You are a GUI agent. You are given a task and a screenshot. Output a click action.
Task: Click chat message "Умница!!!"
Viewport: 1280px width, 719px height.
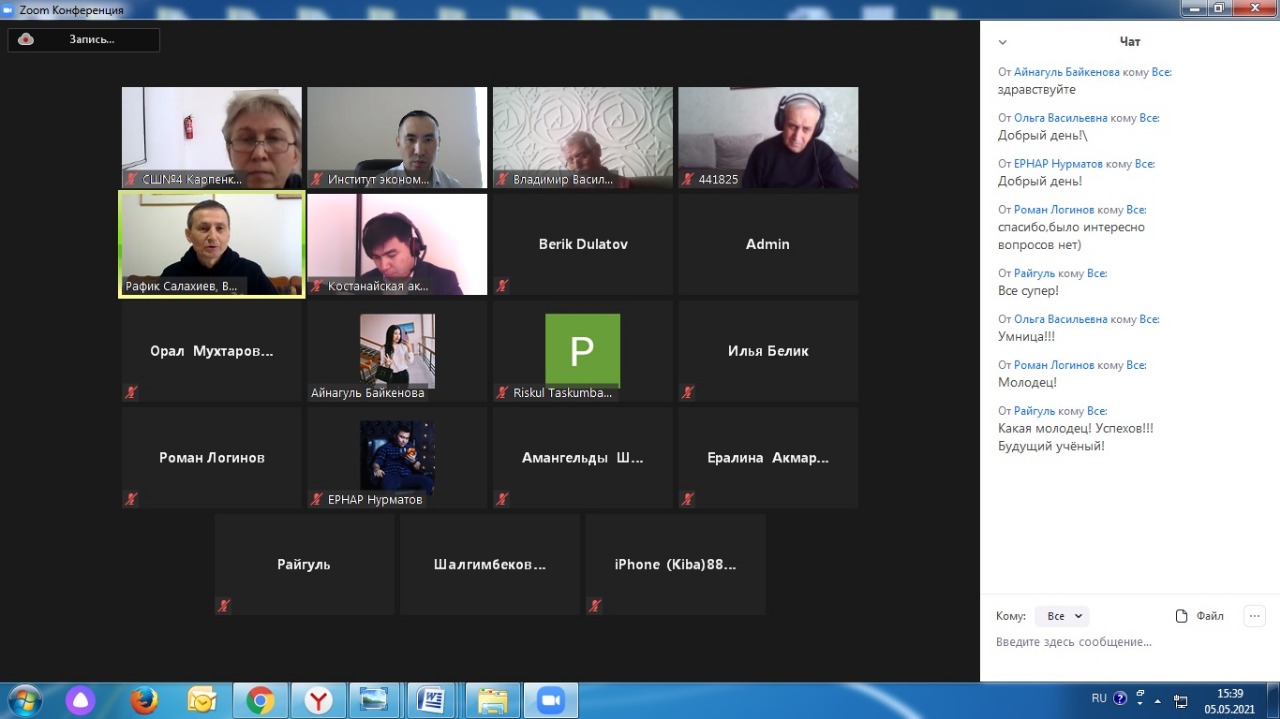coord(1027,337)
